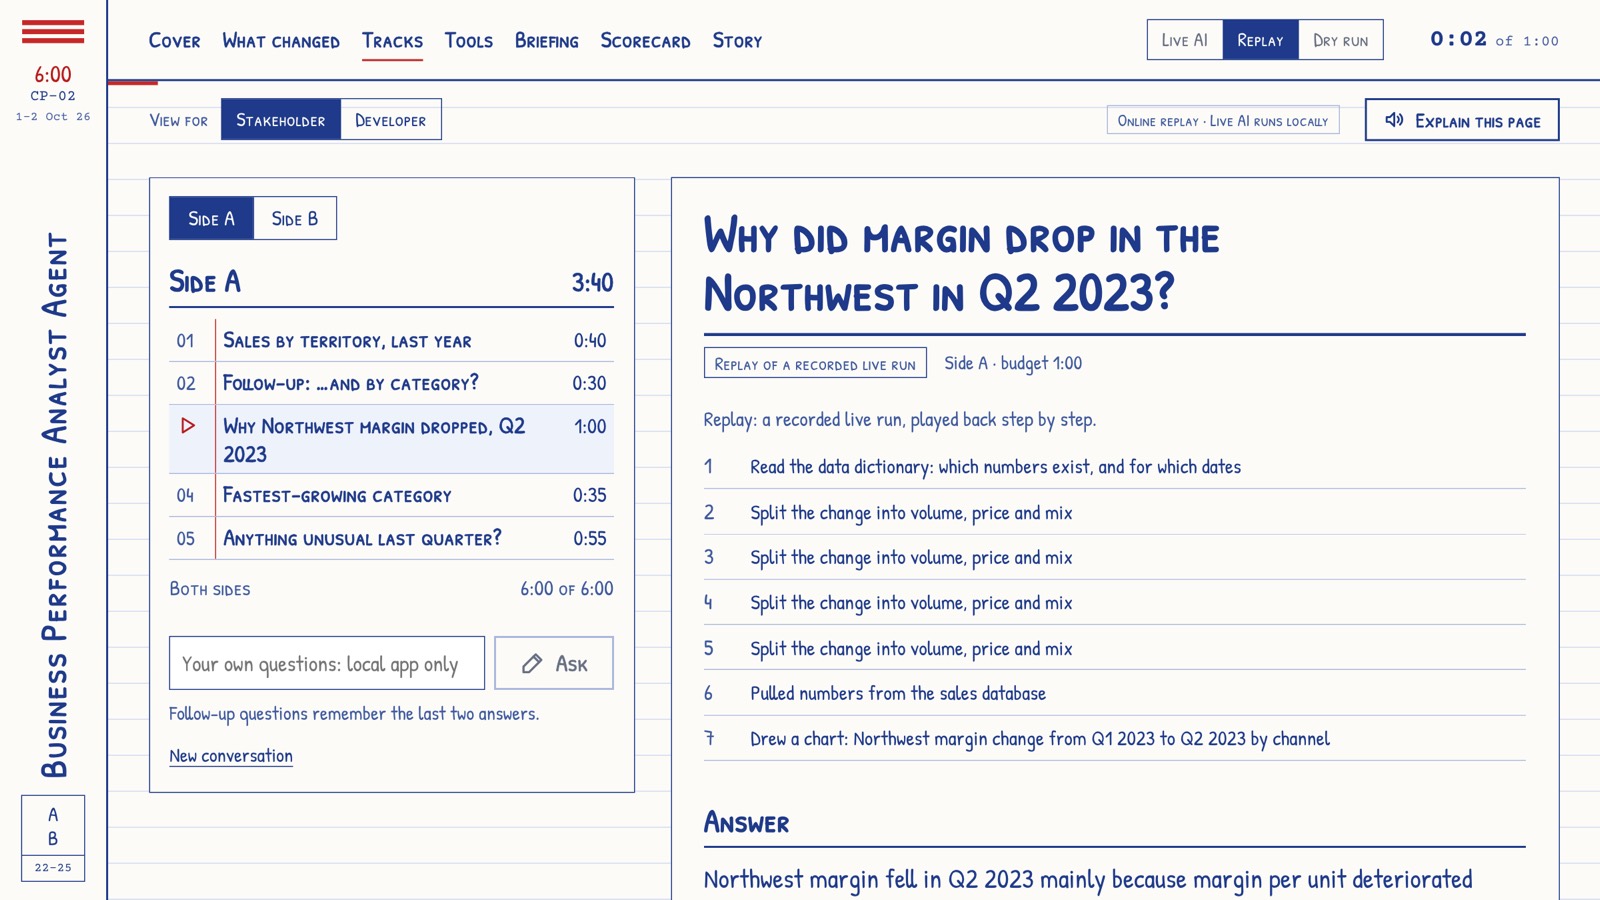Select track 01 Sales by territory, last year
Viewport: 1600px width, 900px height.
391,341
